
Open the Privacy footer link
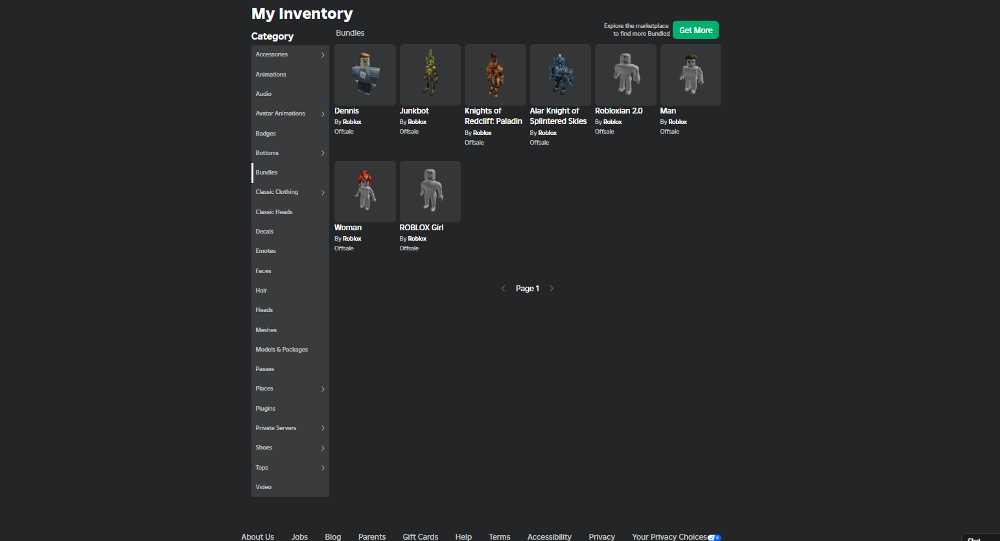pos(601,537)
